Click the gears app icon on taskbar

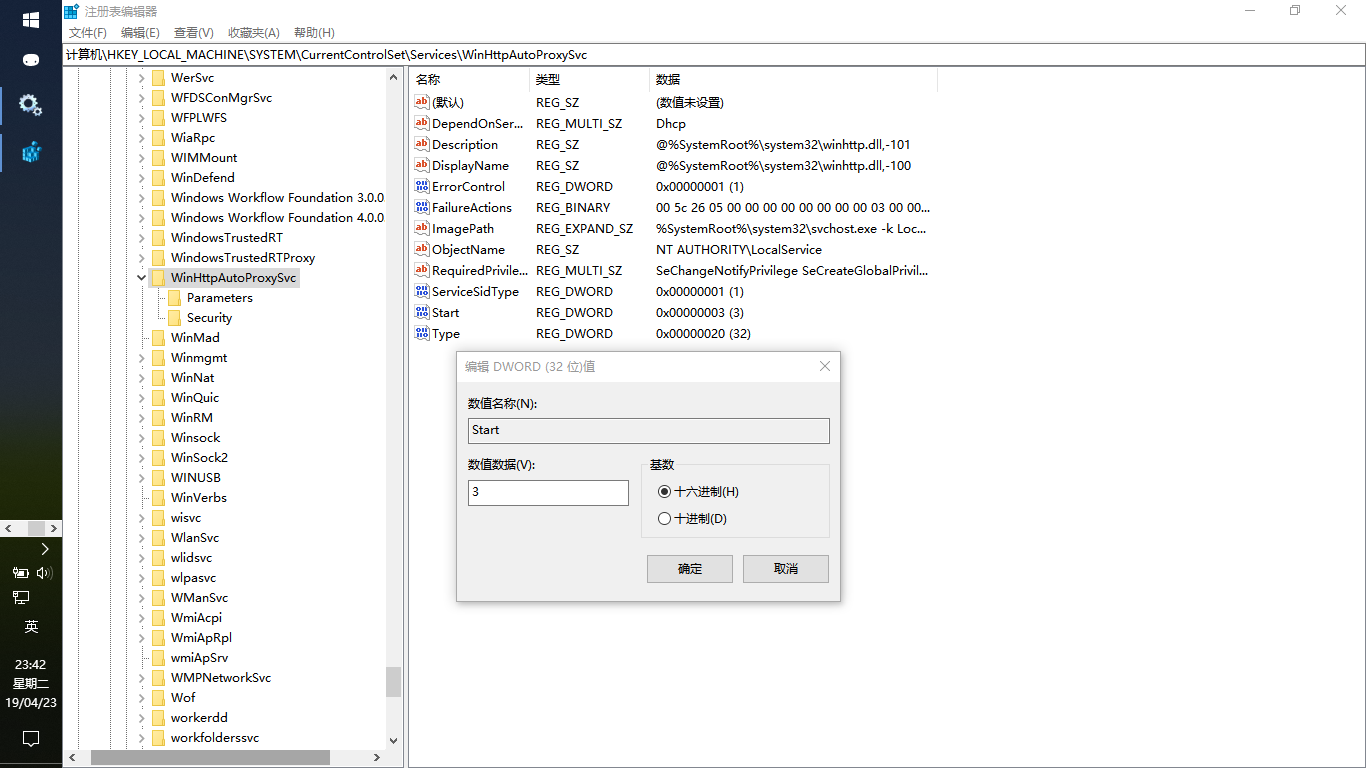pos(31,104)
